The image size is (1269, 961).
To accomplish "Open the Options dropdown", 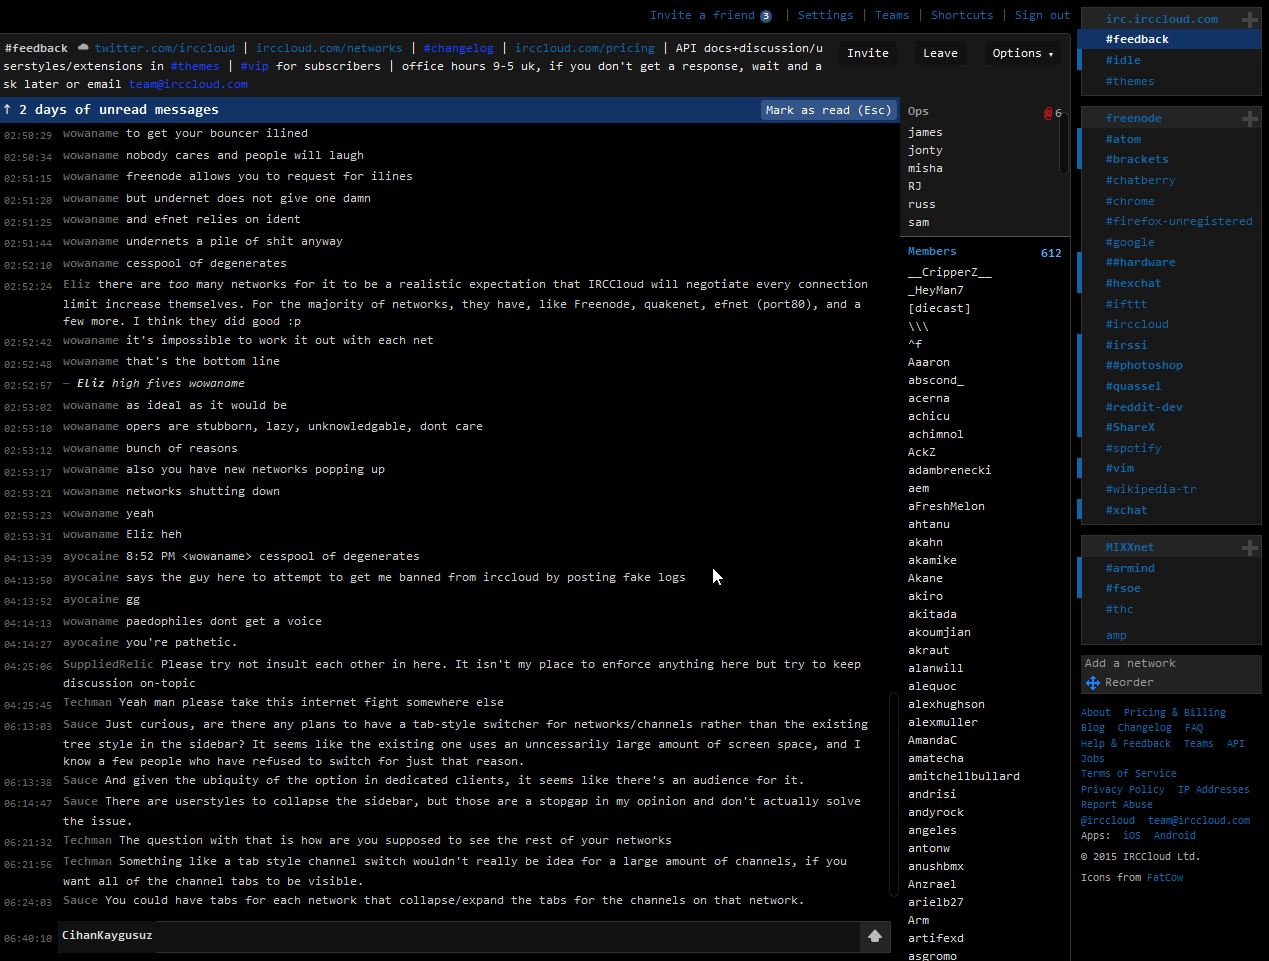I will 1023,52.
